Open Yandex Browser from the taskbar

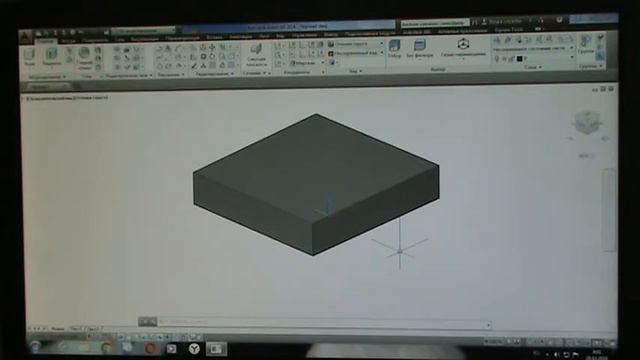click(x=194, y=349)
